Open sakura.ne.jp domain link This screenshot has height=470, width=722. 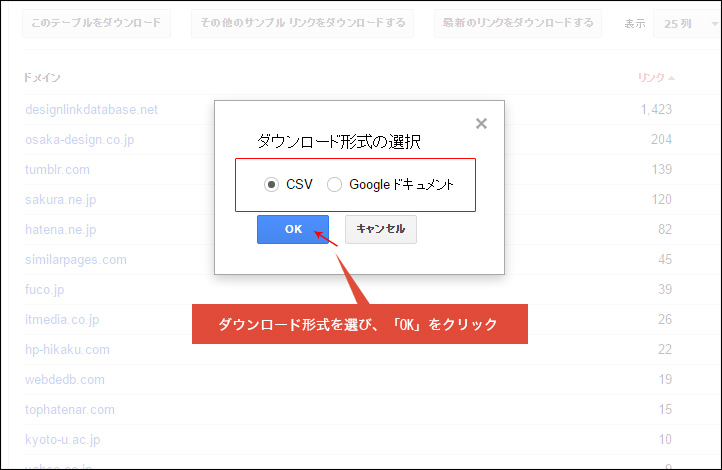[60, 200]
